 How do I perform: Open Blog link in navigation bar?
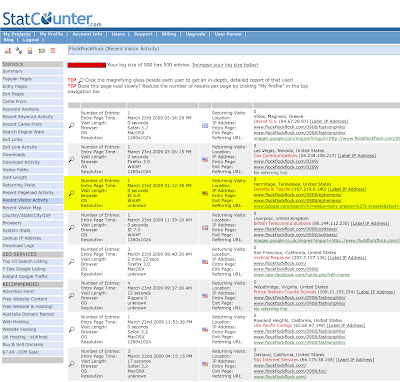[9, 40]
